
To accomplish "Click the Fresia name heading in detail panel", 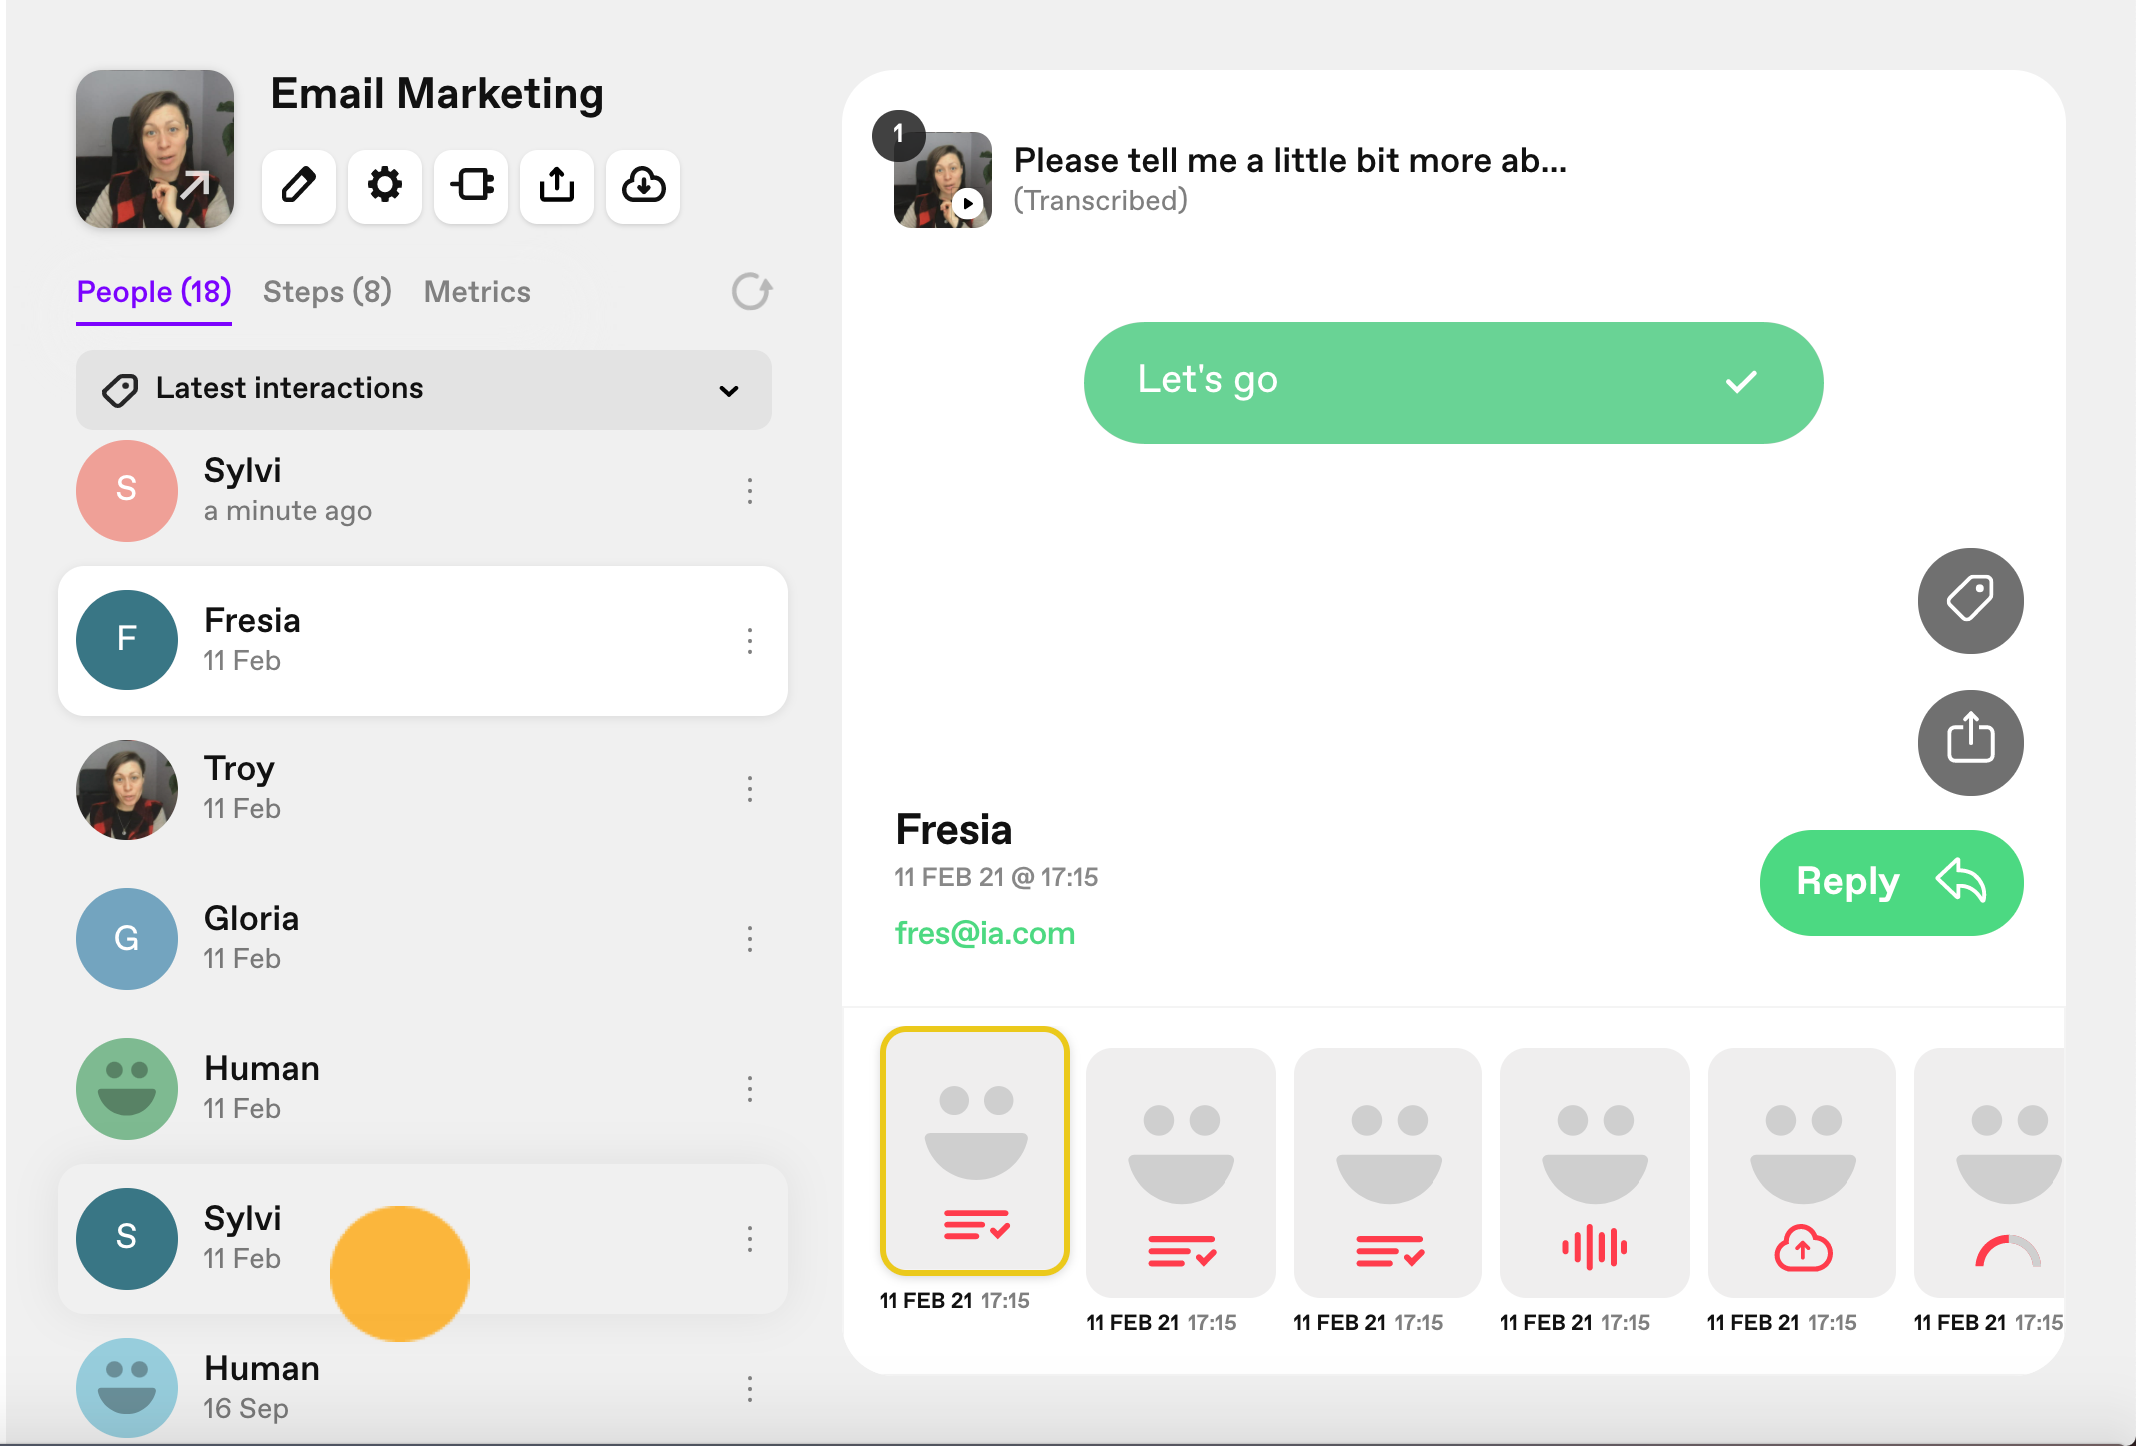I will click(x=954, y=829).
